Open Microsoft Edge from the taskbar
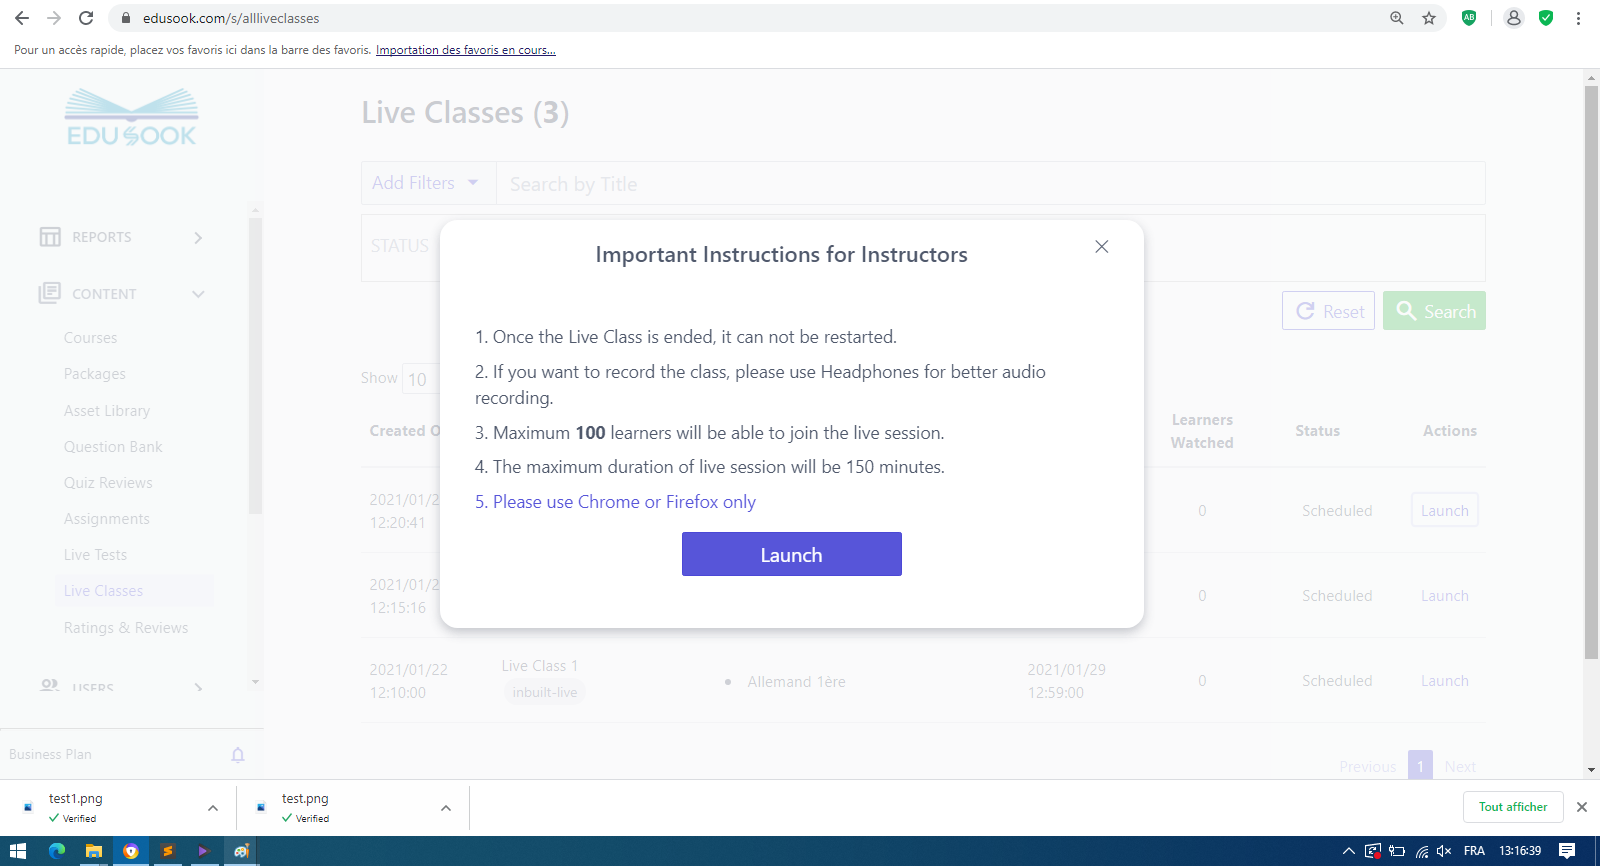The image size is (1600, 866). tap(57, 851)
